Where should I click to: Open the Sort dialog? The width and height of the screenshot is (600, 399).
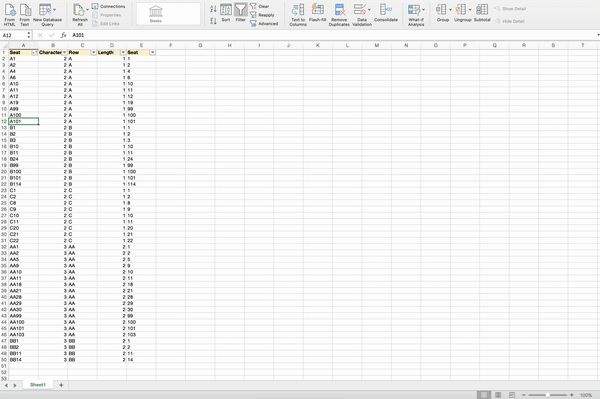pos(226,13)
